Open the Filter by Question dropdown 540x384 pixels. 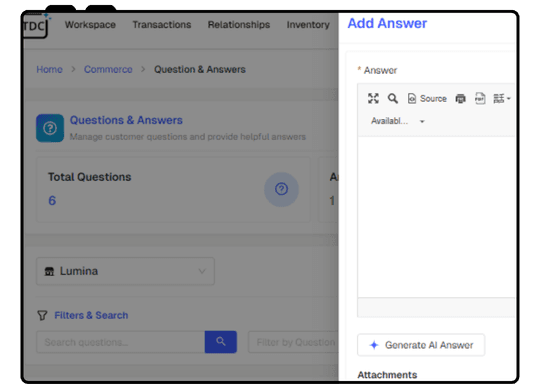tap(293, 342)
